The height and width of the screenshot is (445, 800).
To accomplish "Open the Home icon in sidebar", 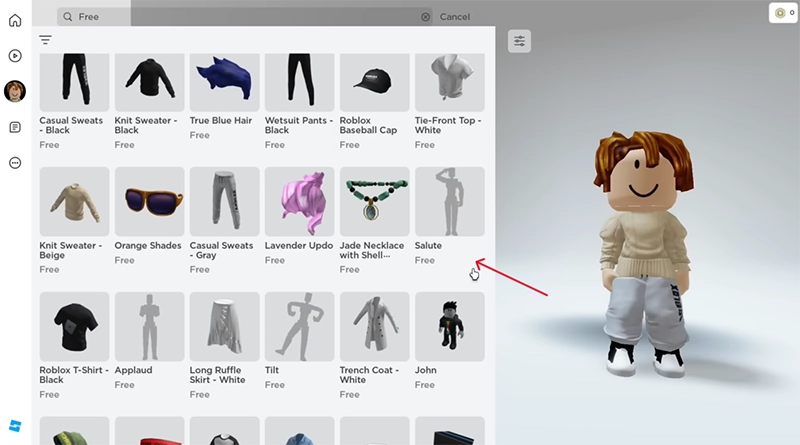I will [x=15, y=20].
